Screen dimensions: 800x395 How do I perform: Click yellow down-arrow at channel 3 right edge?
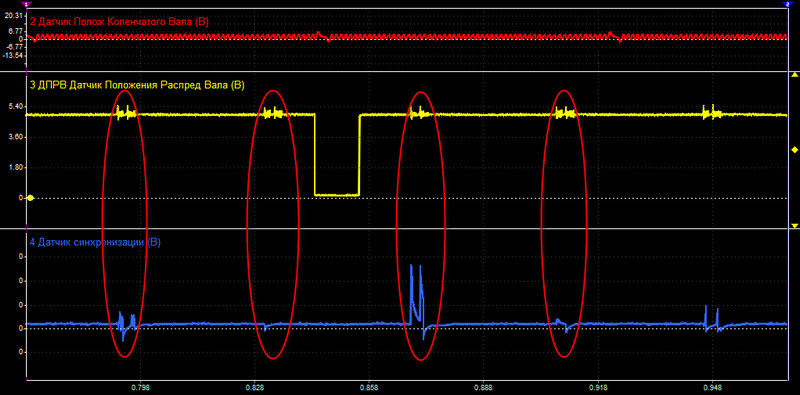(x=794, y=225)
